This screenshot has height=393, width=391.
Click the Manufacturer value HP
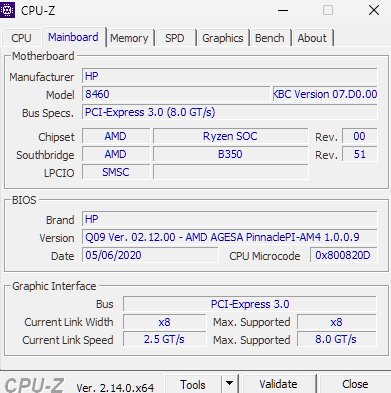230,76
